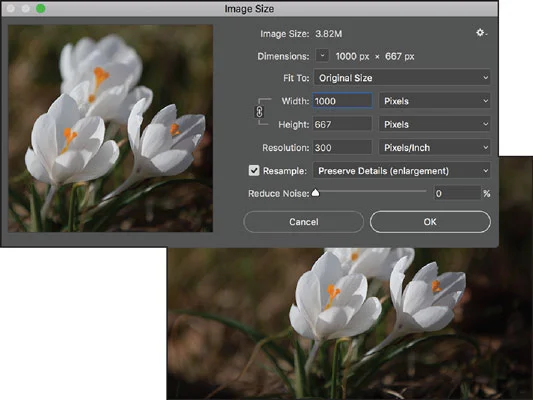
Task: Click the Cancel button
Action: (304, 222)
